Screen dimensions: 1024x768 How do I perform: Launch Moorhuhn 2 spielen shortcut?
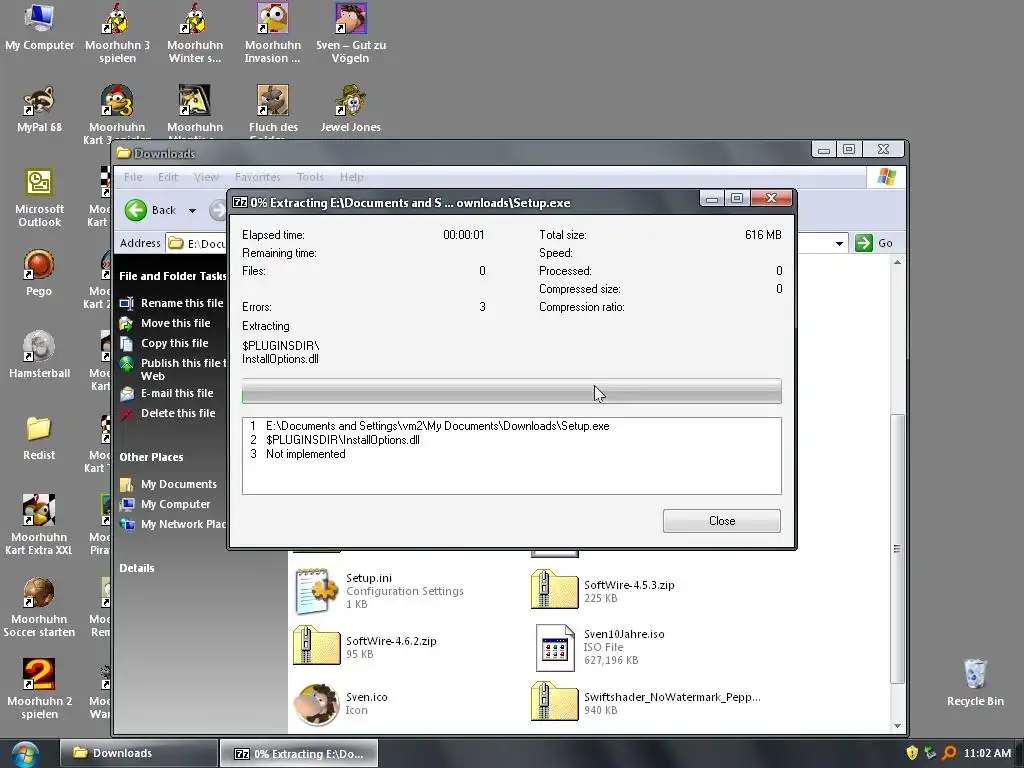(39, 689)
